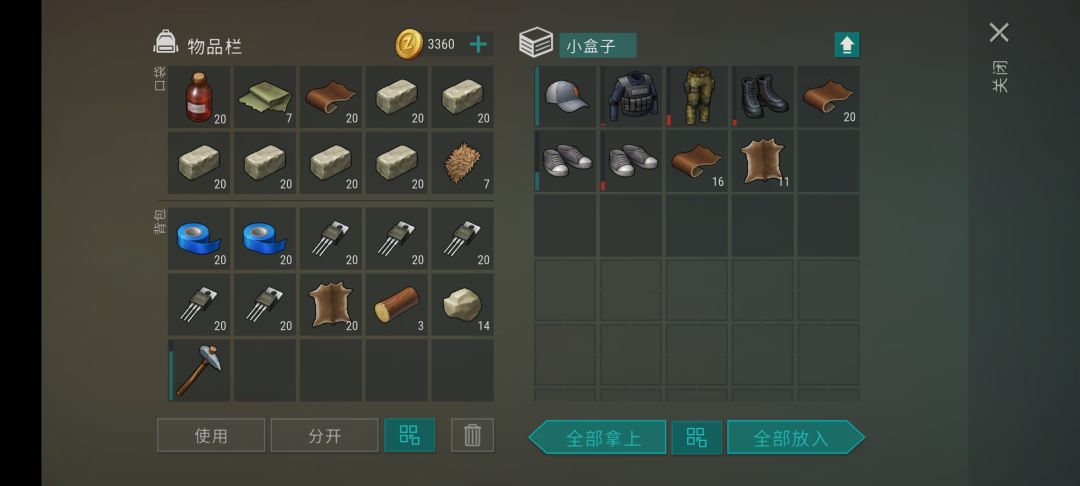Click the 分开 (Split) button
This screenshot has height=486, width=1080.
[324, 435]
